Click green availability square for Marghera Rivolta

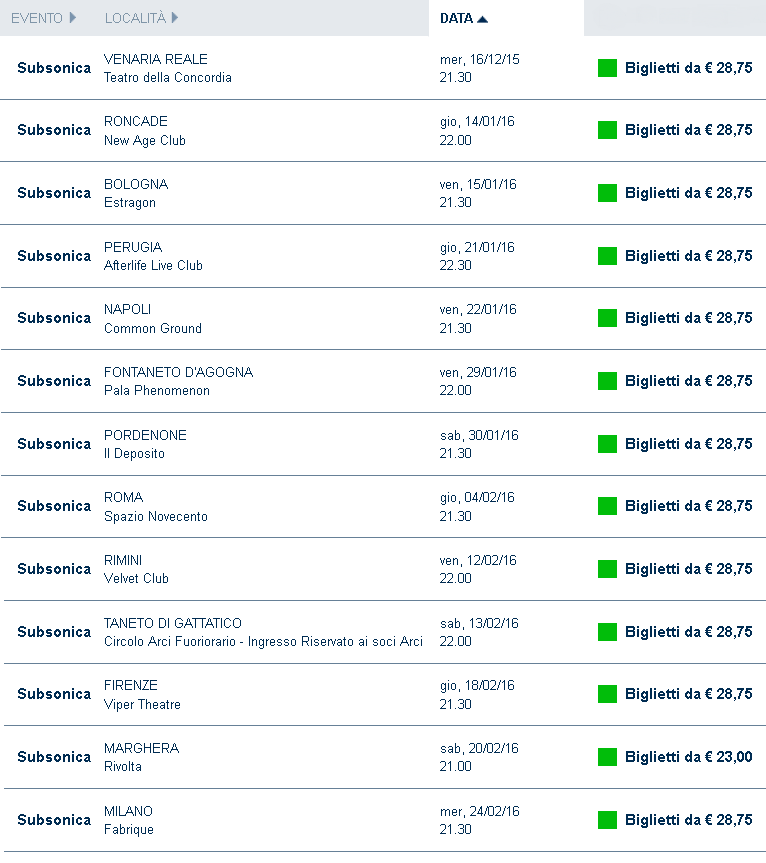click(607, 757)
